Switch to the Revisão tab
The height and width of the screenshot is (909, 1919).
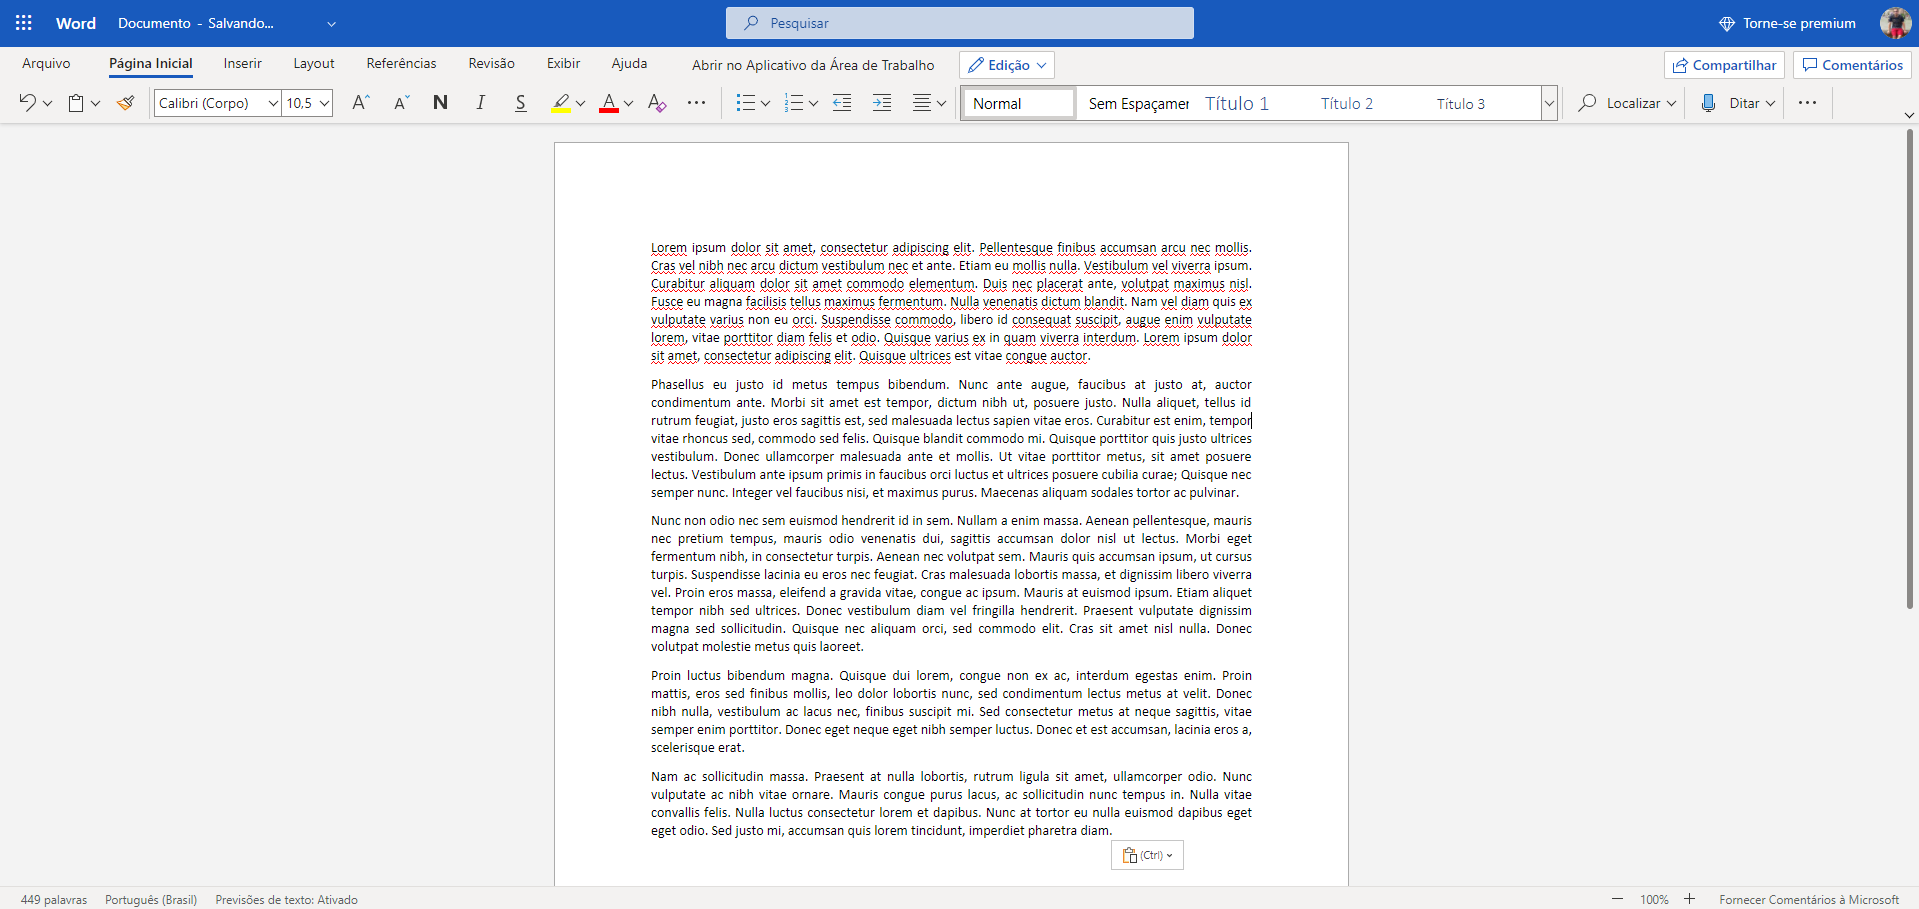pyautogui.click(x=492, y=64)
